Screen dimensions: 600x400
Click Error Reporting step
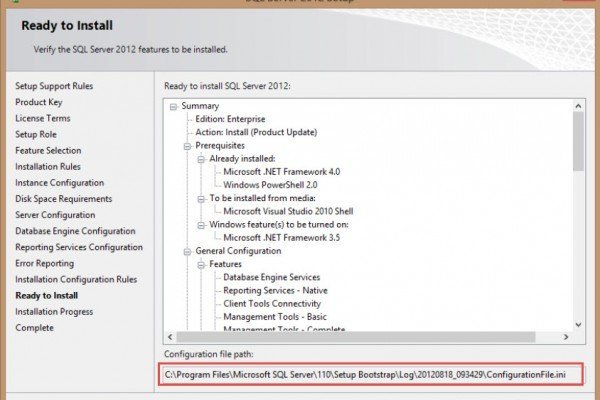(45, 263)
